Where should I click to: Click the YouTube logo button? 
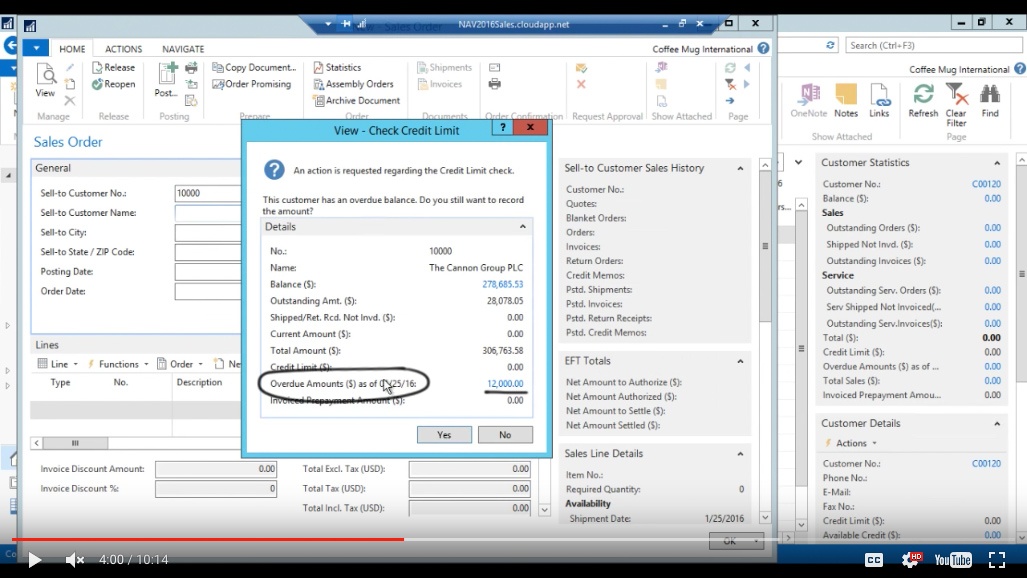click(x=953, y=560)
